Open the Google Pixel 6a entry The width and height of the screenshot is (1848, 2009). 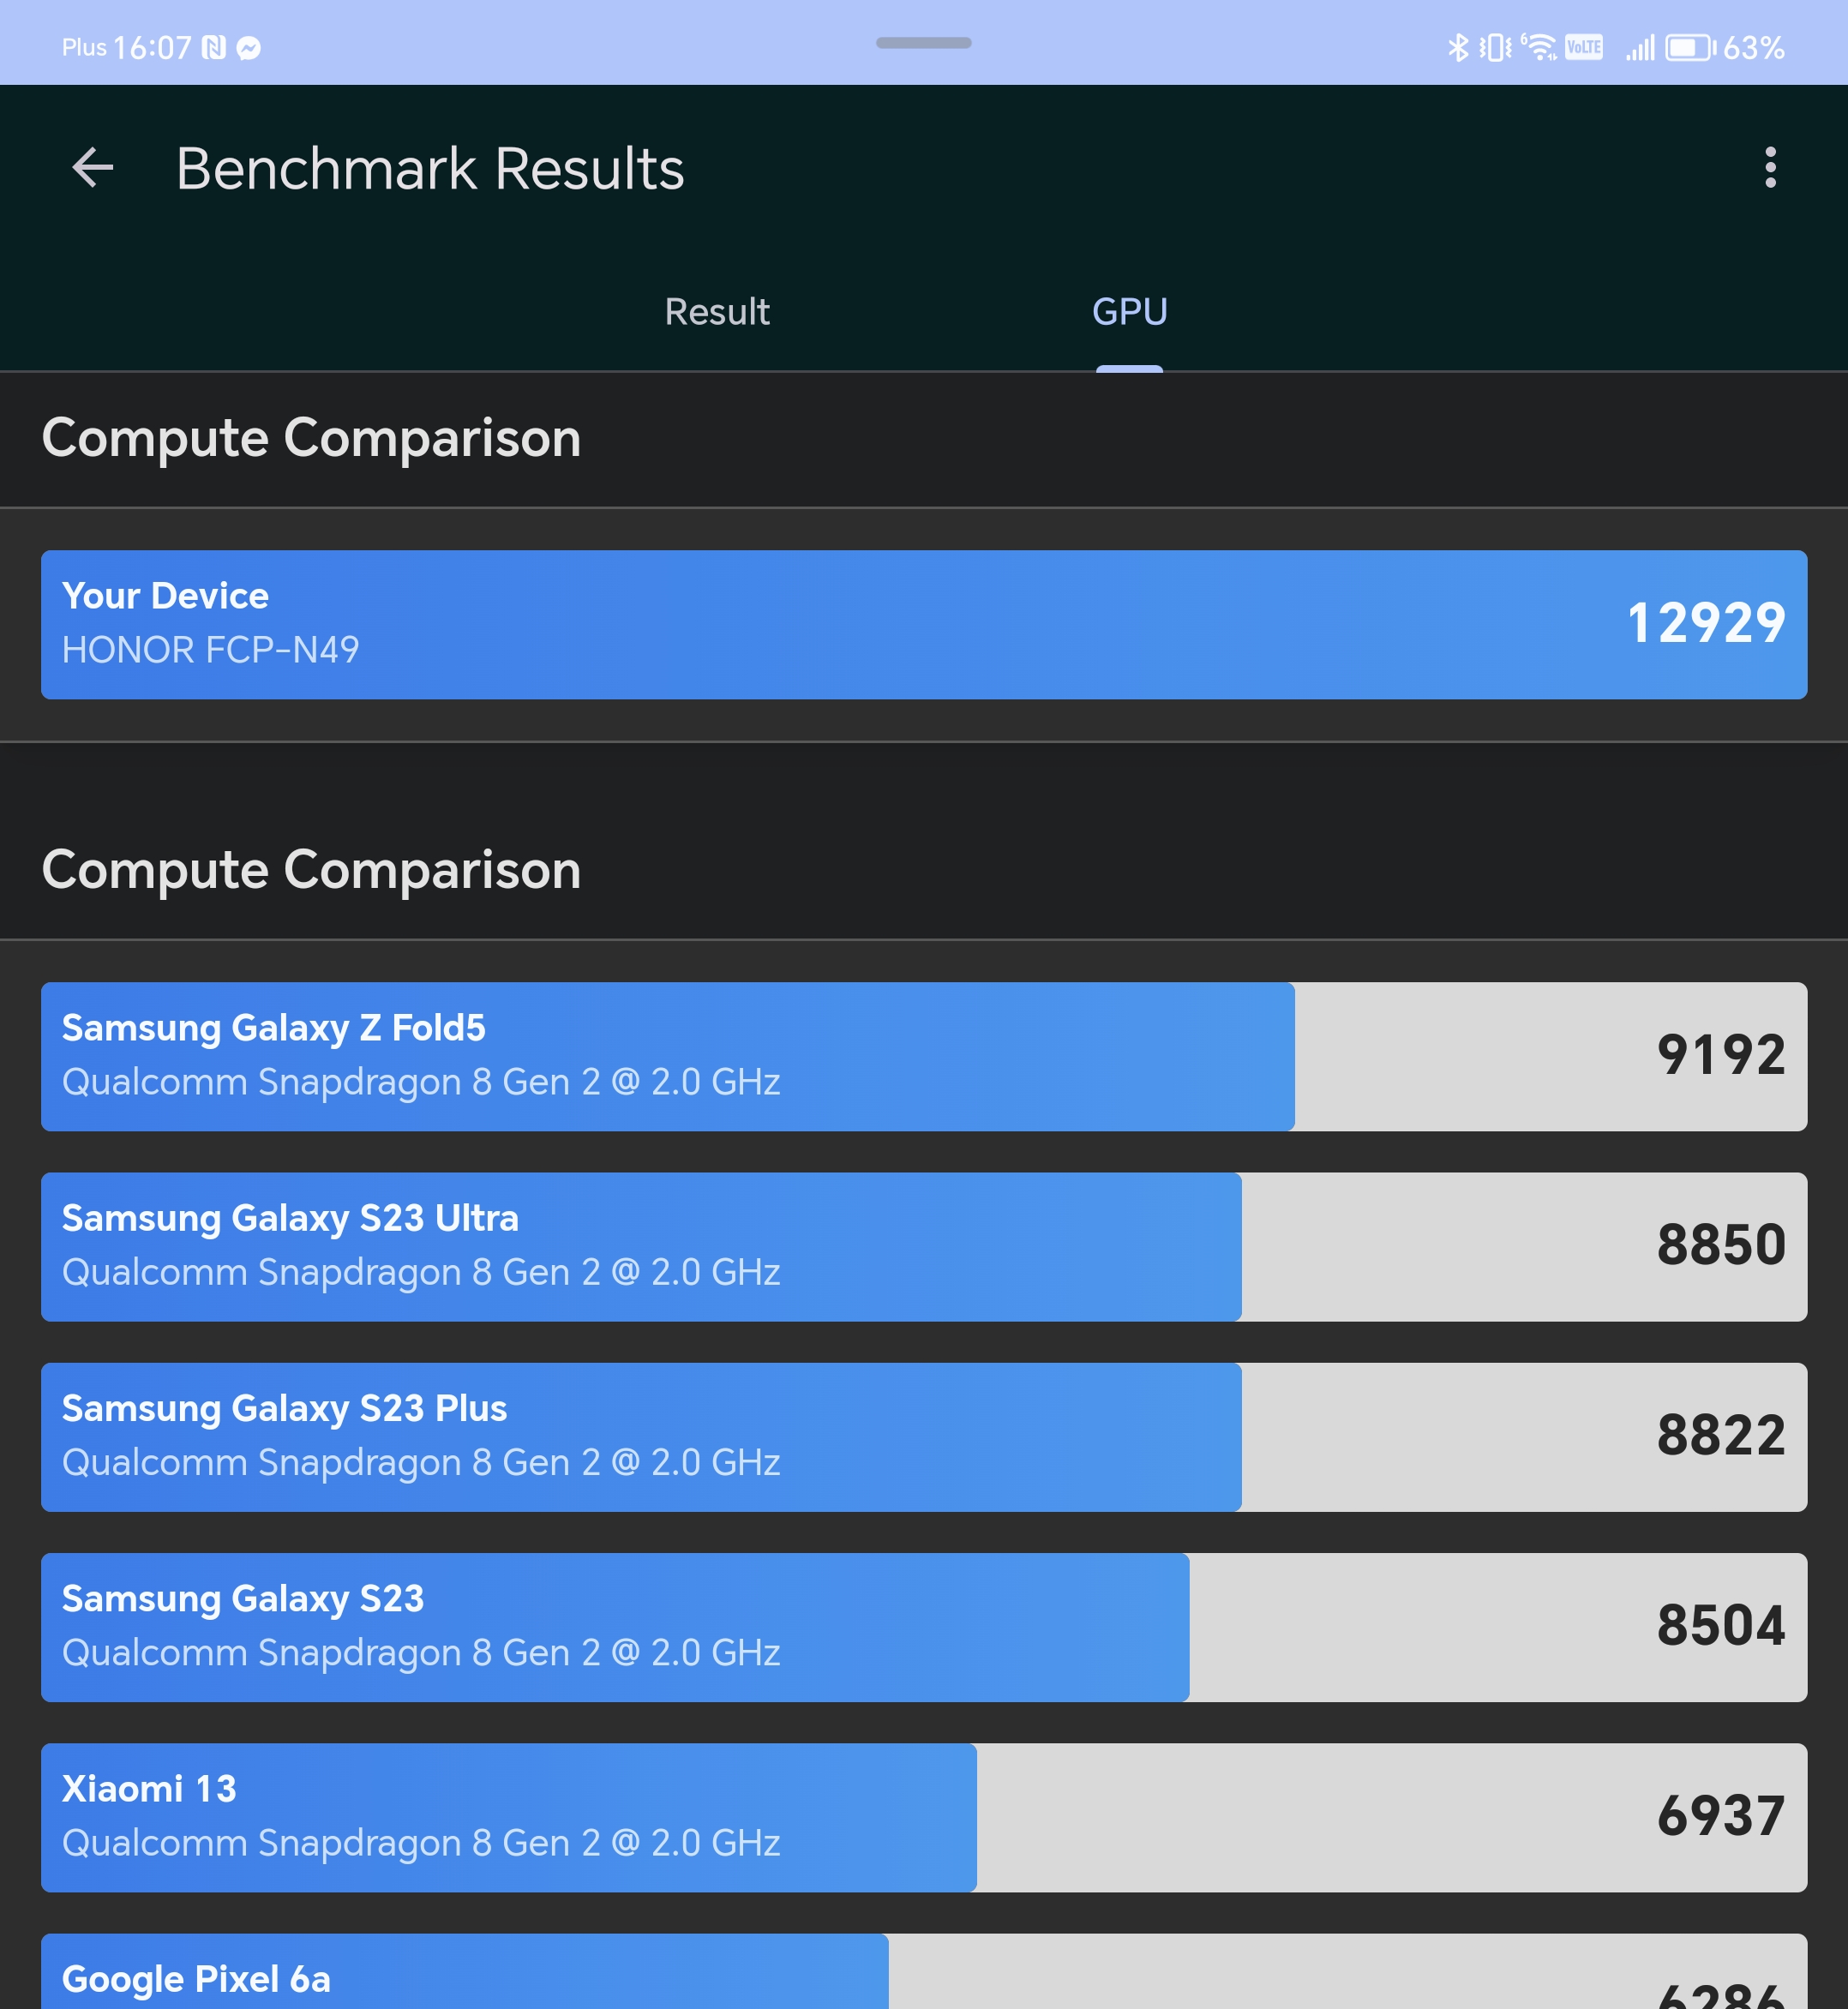(x=924, y=1975)
